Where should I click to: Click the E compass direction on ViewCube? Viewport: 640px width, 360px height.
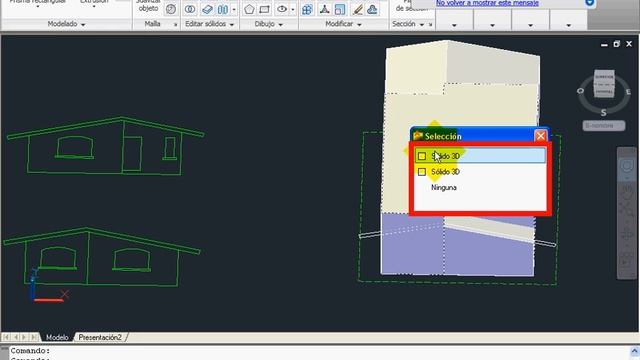pyautogui.click(x=628, y=92)
